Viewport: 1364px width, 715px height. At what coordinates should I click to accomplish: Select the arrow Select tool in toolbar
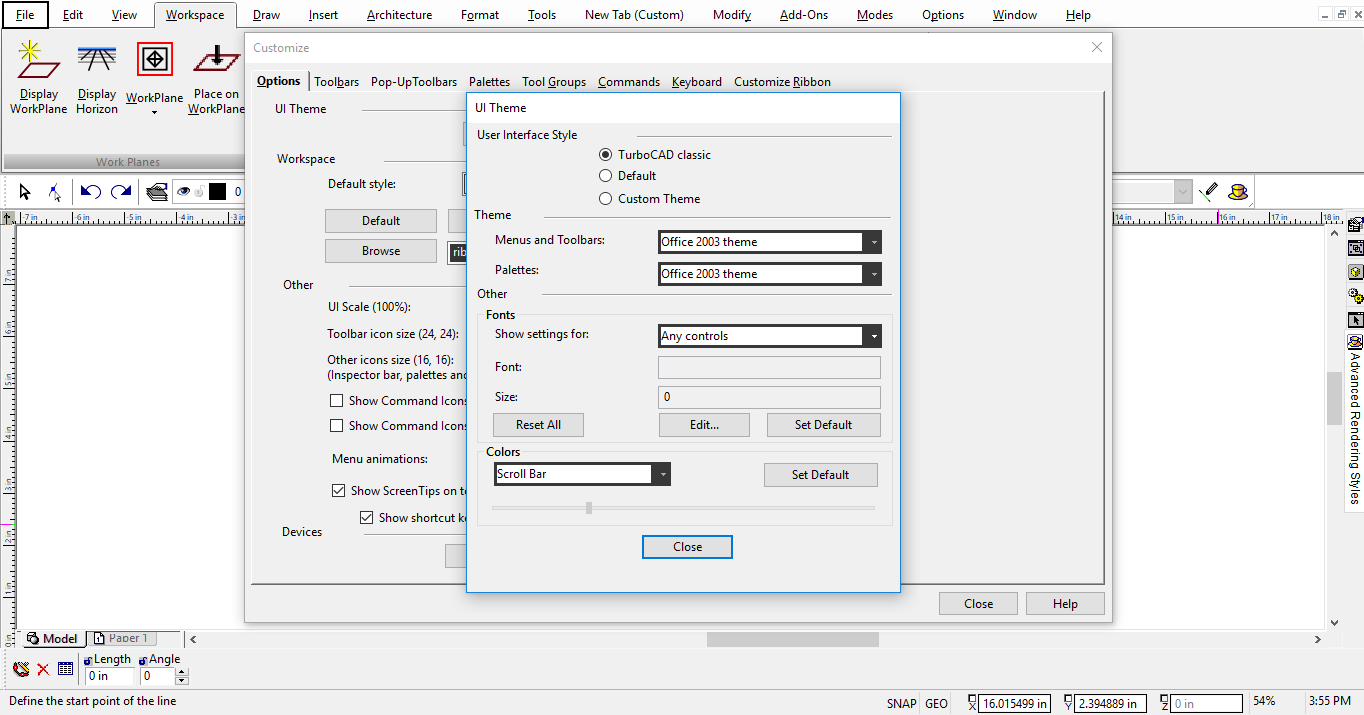coord(26,192)
